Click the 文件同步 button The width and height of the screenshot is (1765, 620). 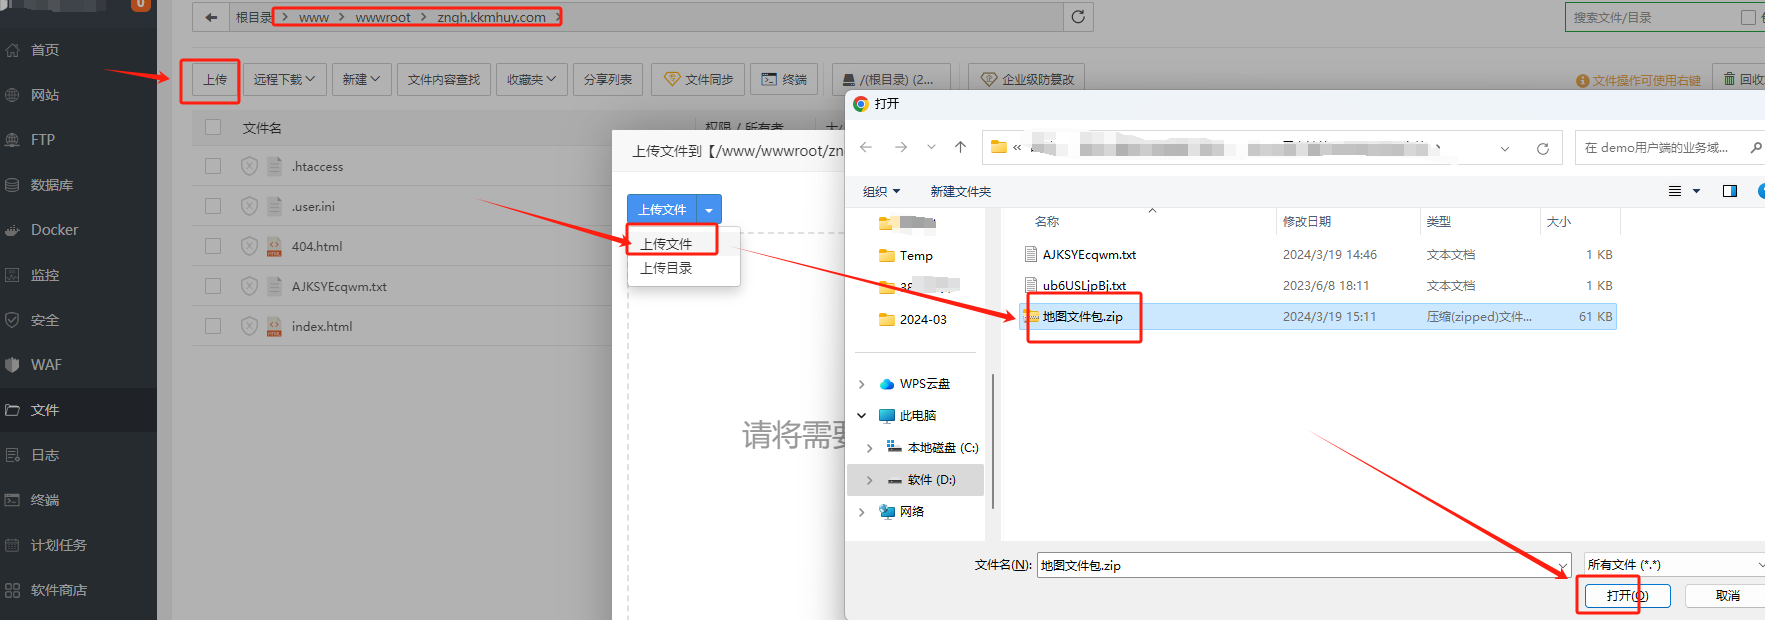[x=698, y=80]
